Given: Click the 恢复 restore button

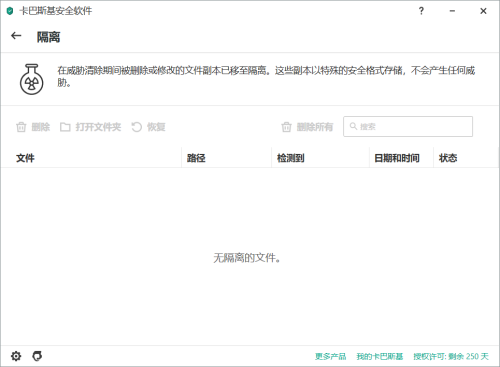Looking at the screenshot, I should [148, 127].
